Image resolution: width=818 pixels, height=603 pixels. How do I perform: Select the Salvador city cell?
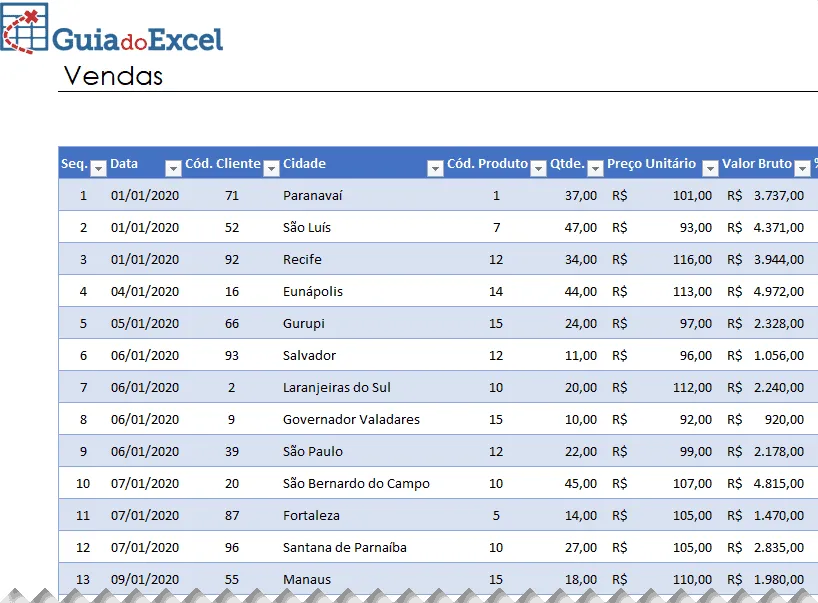coord(362,355)
